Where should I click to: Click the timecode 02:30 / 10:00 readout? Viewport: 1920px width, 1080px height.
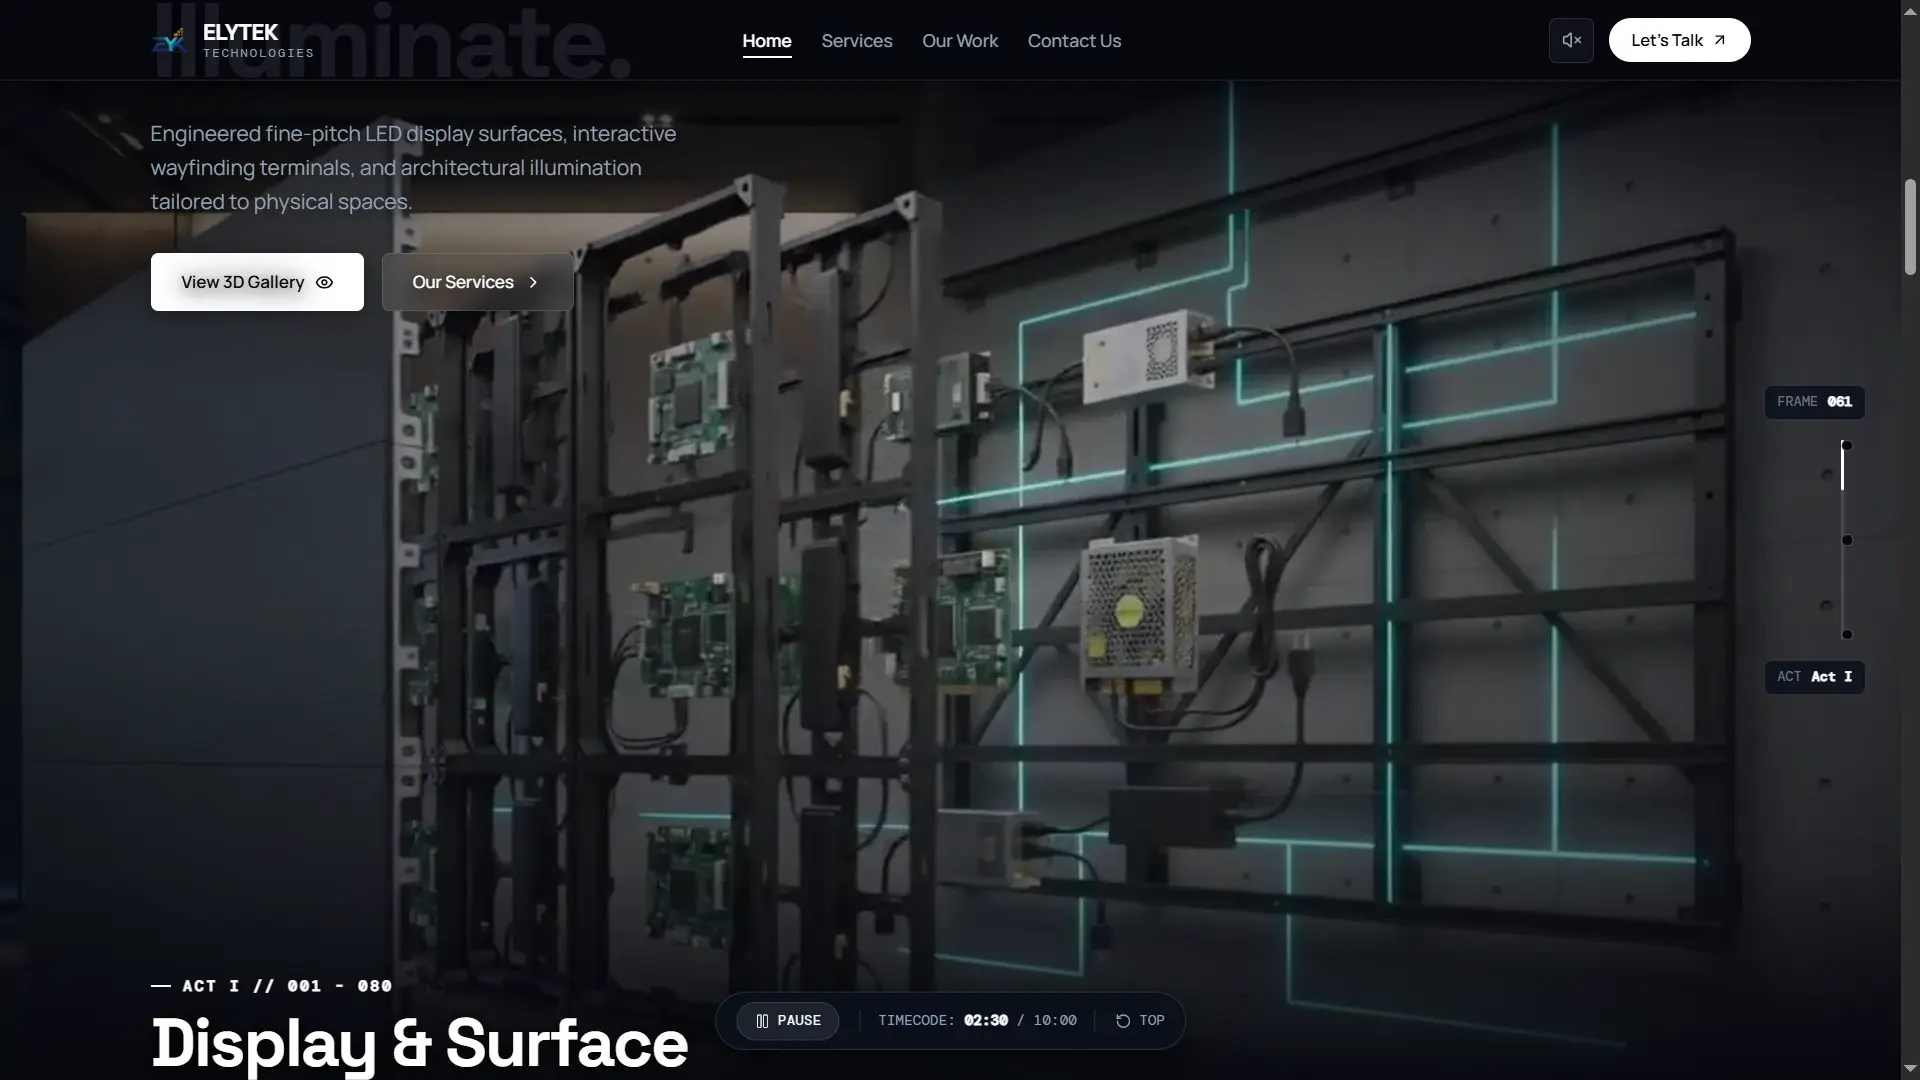[977, 1021]
